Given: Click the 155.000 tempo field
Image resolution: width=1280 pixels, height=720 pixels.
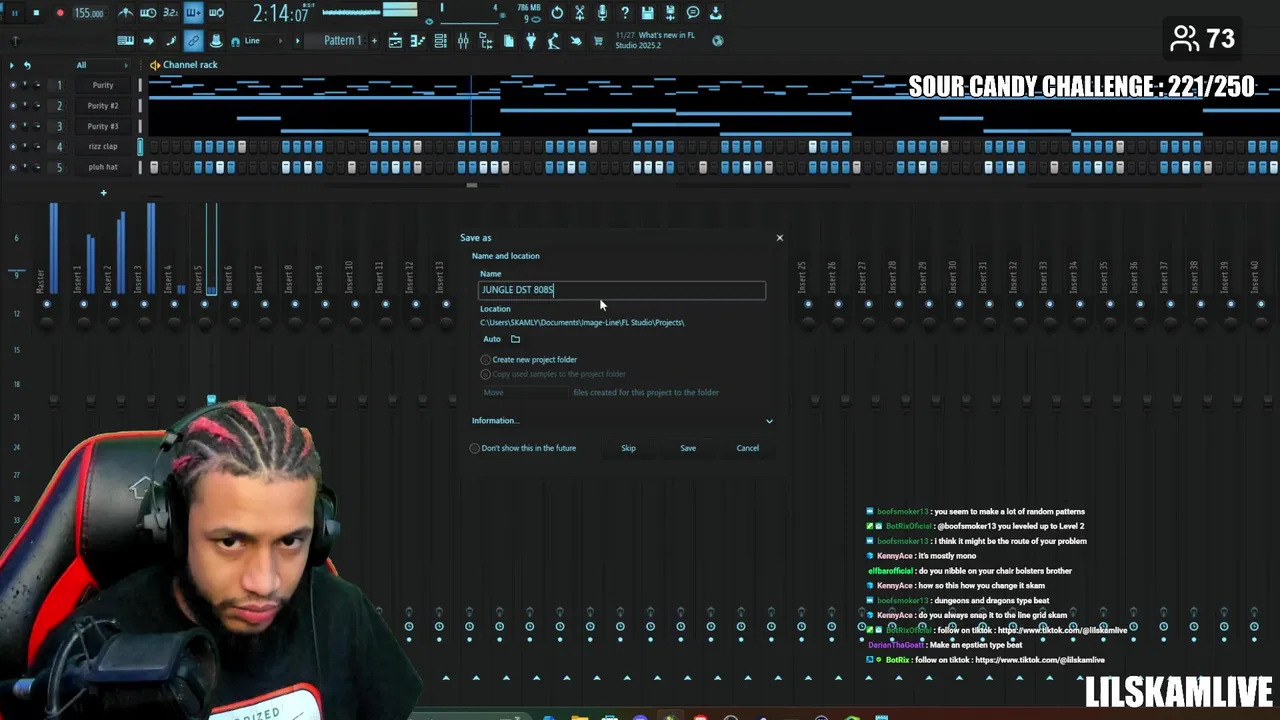Looking at the screenshot, I should [x=89, y=13].
